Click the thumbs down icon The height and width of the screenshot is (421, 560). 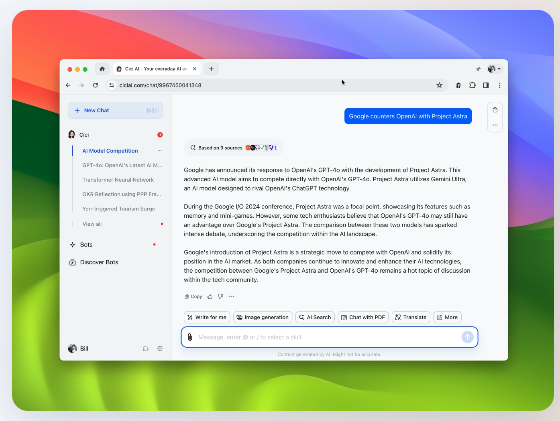[221, 296]
